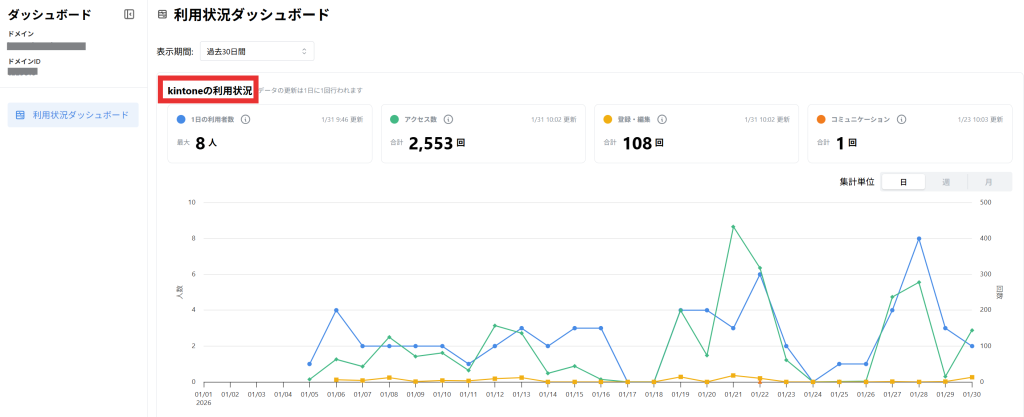
Task: Switch aggregation unit to 月
Action: click(988, 182)
